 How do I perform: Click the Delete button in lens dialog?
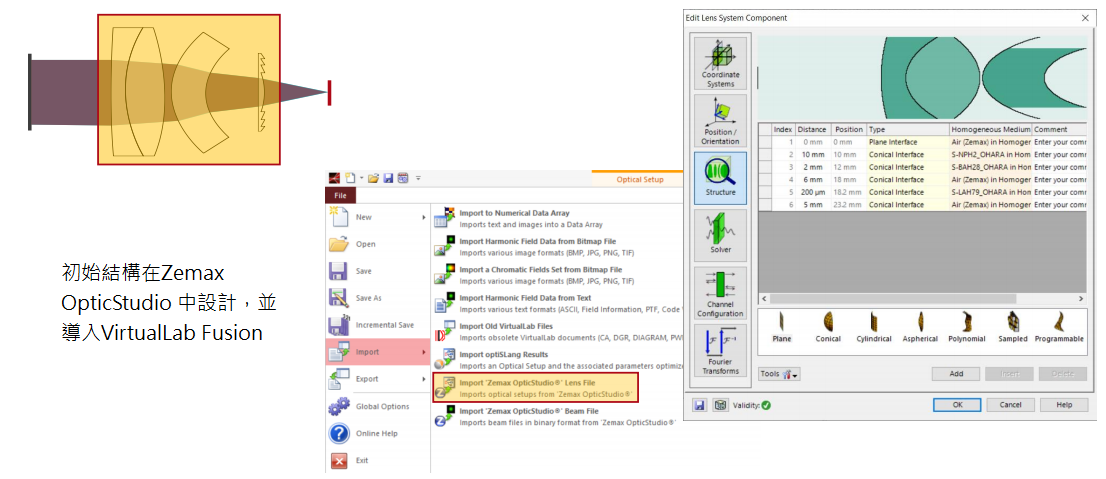(x=1063, y=374)
